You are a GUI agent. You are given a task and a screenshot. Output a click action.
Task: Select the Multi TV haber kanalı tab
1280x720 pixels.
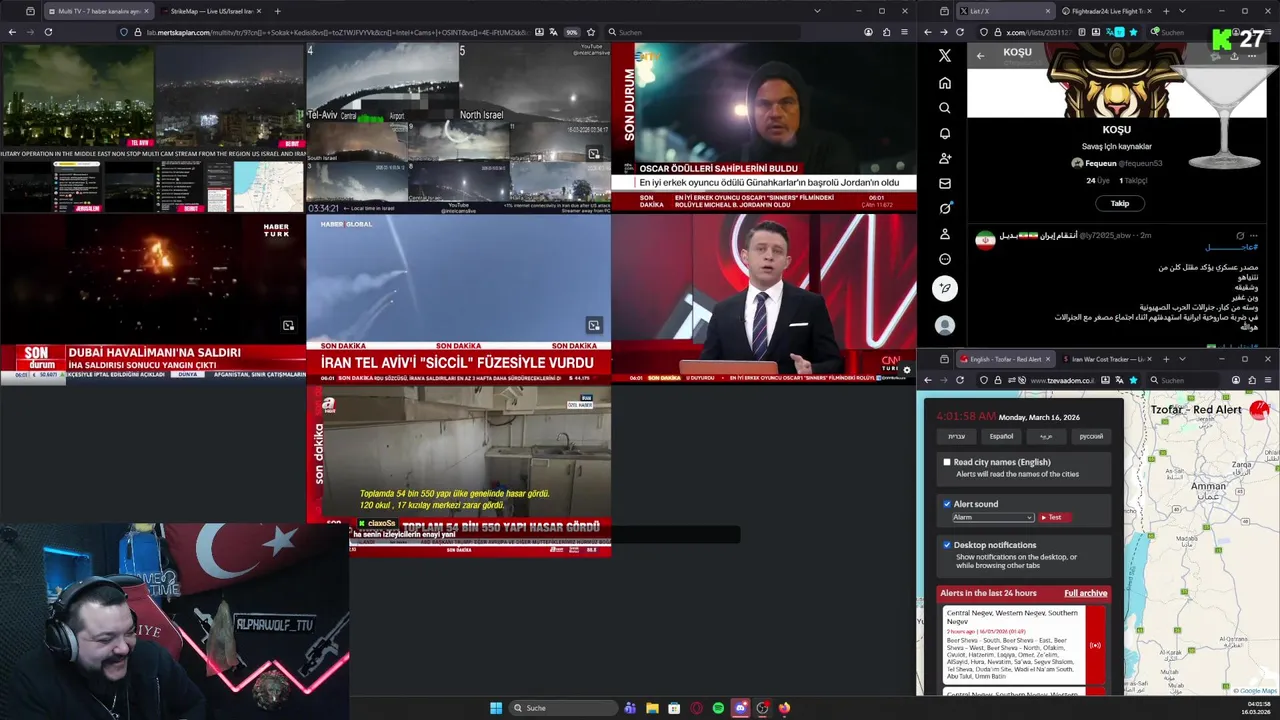click(98, 11)
